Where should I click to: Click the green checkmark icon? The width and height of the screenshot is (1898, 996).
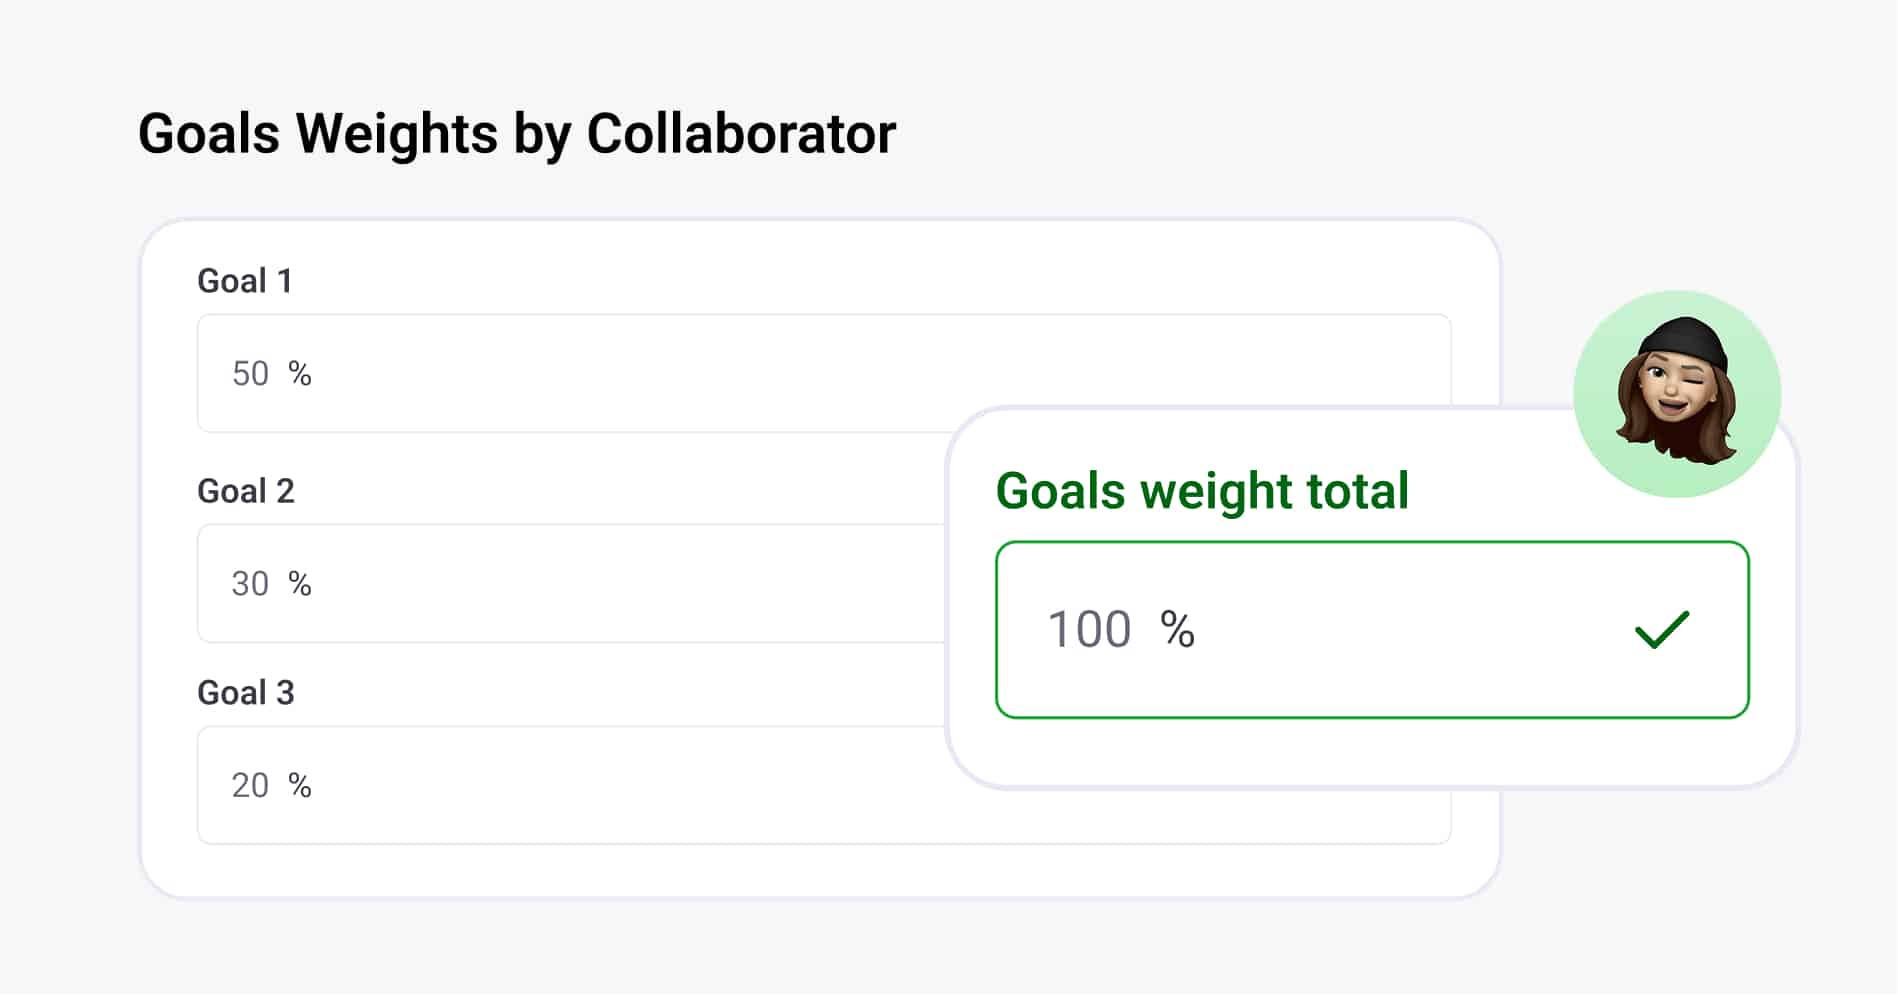tap(1661, 630)
